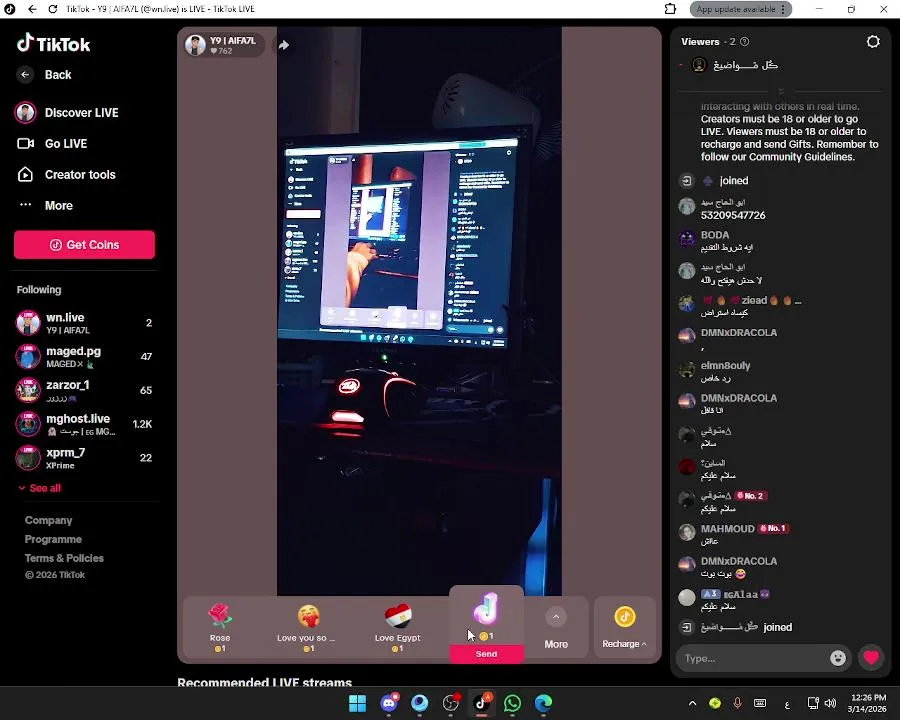The width and height of the screenshot is (900, 720).
Task: Expand More gifts
Action: (x=556, y=628)
